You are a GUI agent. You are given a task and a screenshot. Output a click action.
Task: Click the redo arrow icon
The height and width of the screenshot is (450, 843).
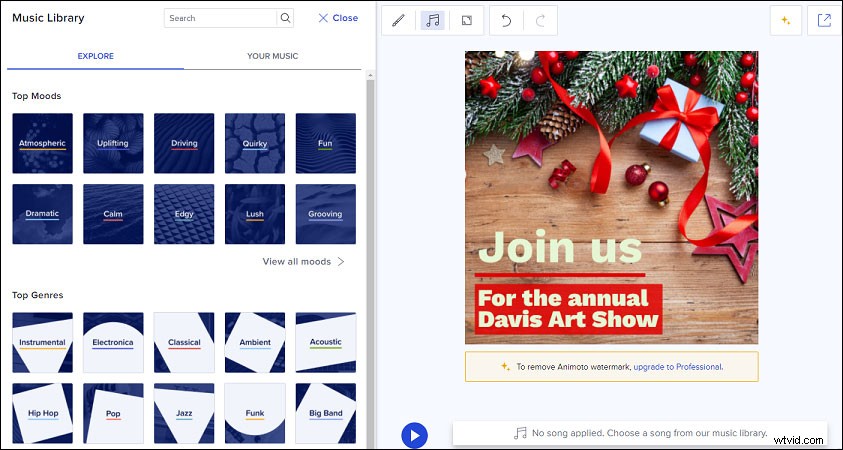pyautogui.click(x=541, y=20)
